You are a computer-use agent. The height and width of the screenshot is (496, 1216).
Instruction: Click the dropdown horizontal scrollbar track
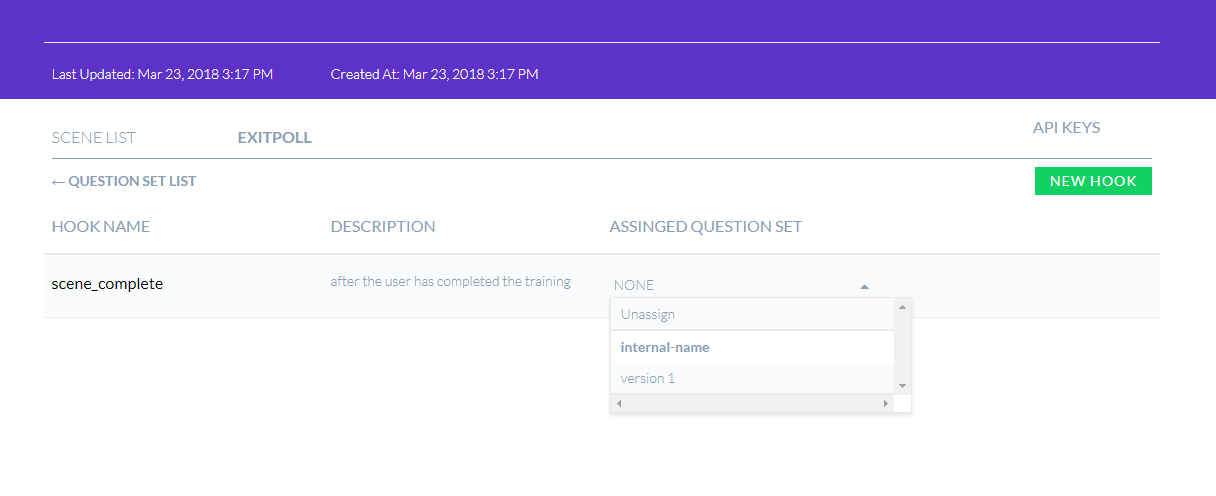752,403
